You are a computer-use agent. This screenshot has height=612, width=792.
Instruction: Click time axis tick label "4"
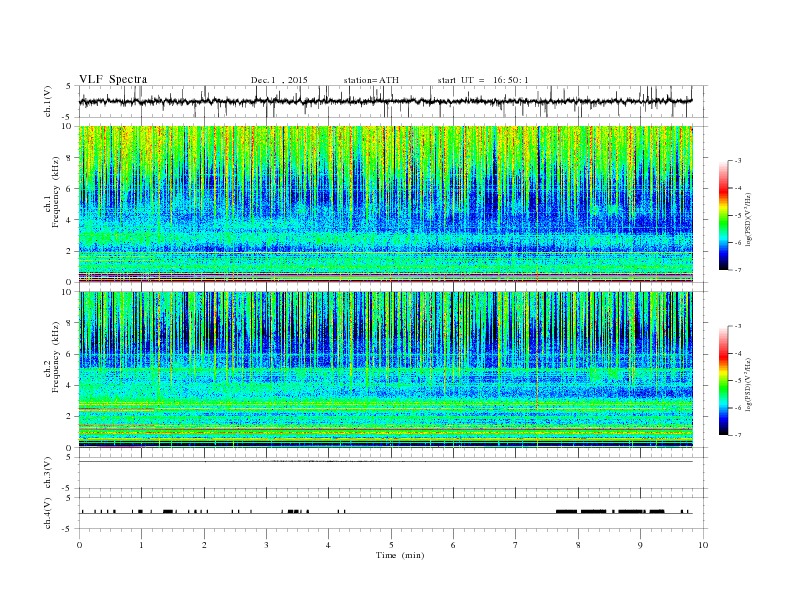[x=328, y=545]
